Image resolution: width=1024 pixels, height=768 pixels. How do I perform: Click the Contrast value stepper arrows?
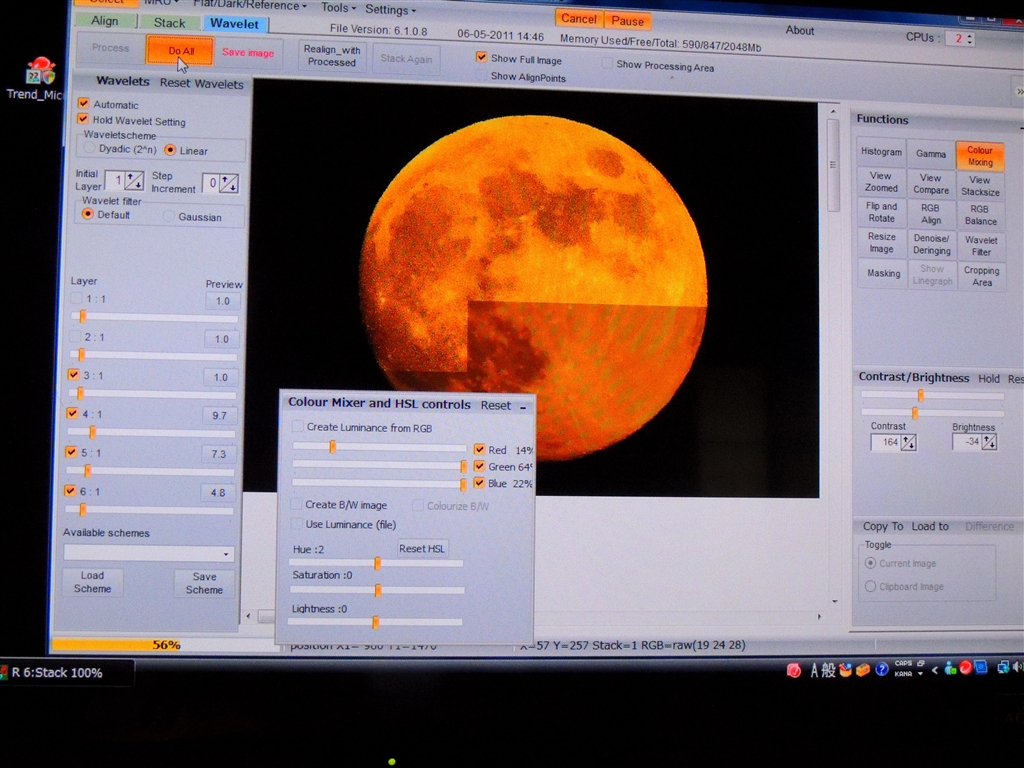908,442
